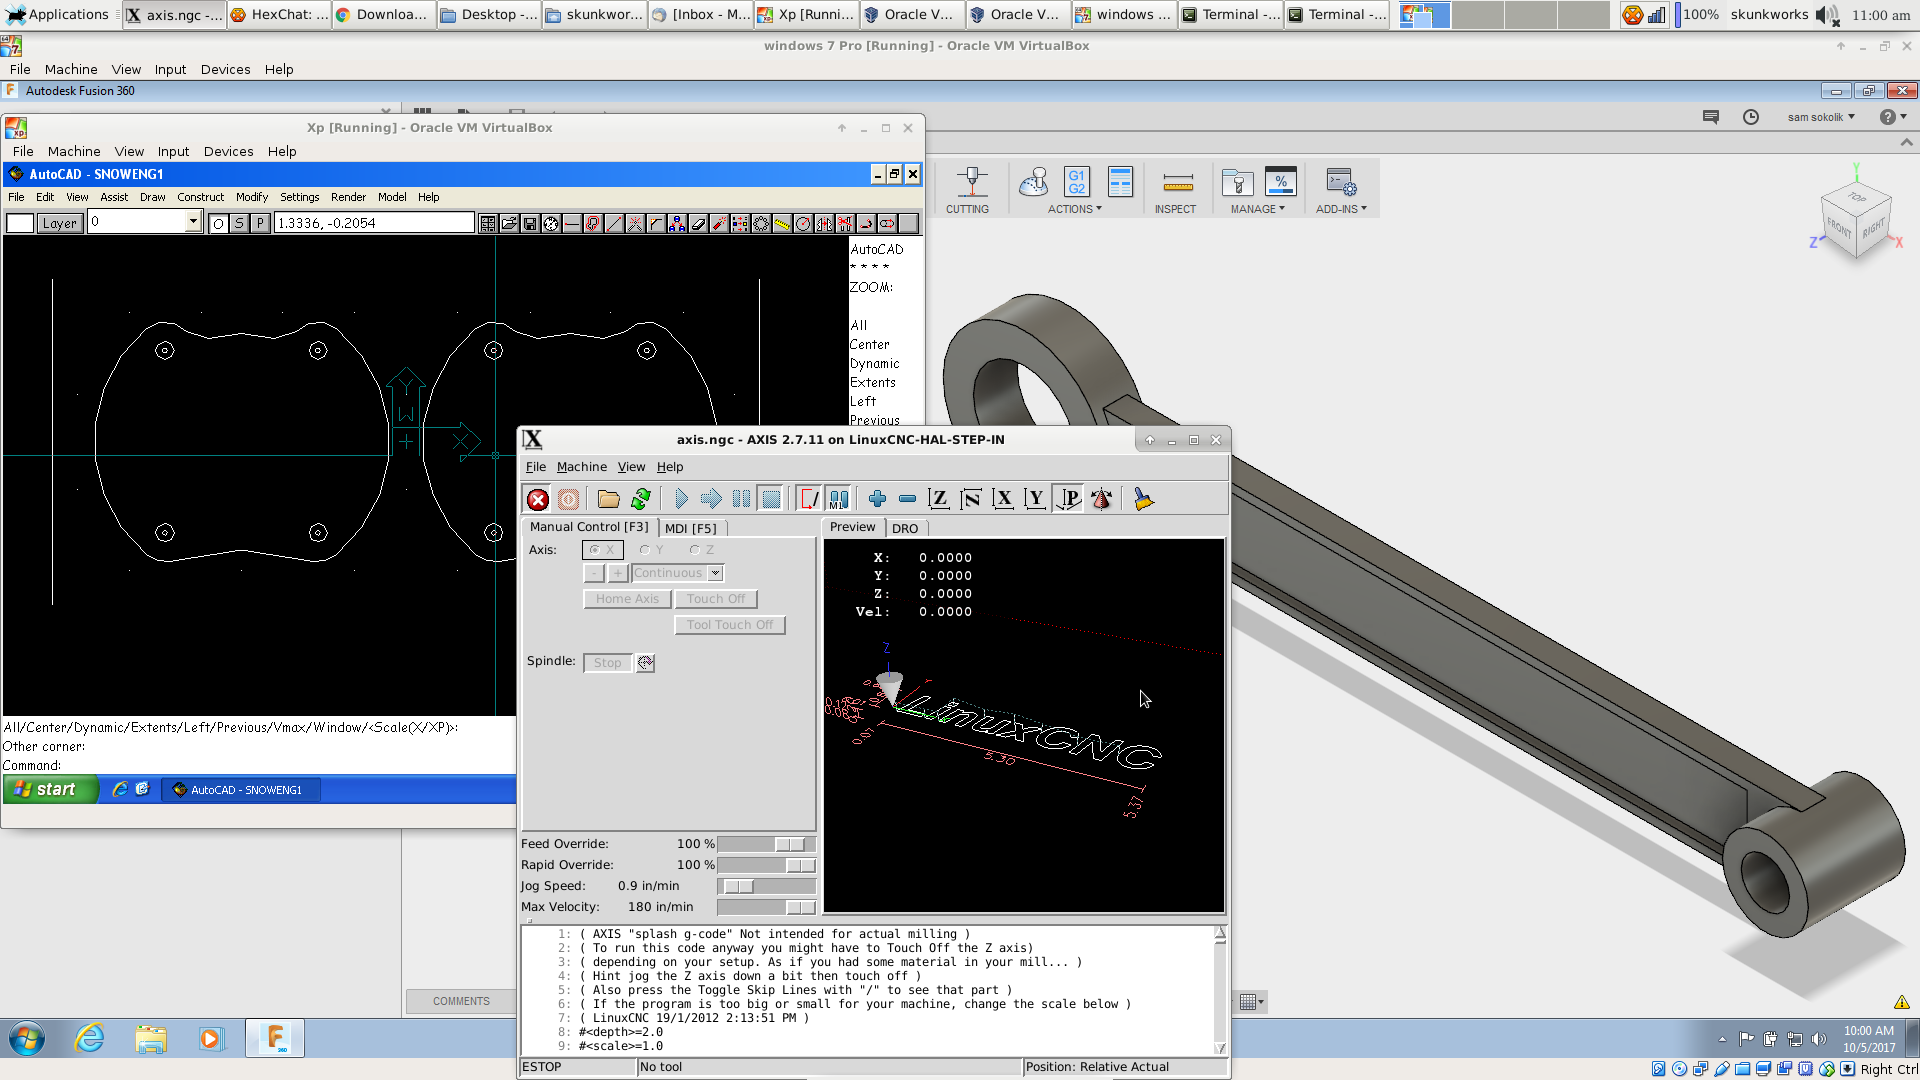This screenshot has height=1080, width=1920.
Task: Click the Tool Touch Off button
Action: tap(730, 625)
